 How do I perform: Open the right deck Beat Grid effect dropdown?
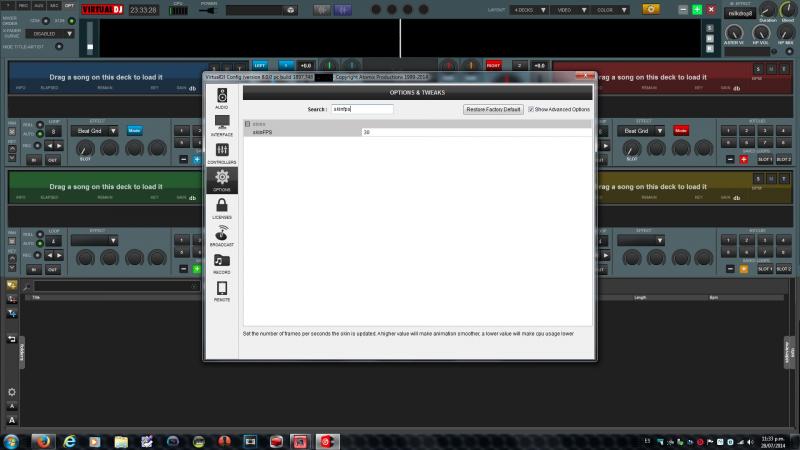641,131
